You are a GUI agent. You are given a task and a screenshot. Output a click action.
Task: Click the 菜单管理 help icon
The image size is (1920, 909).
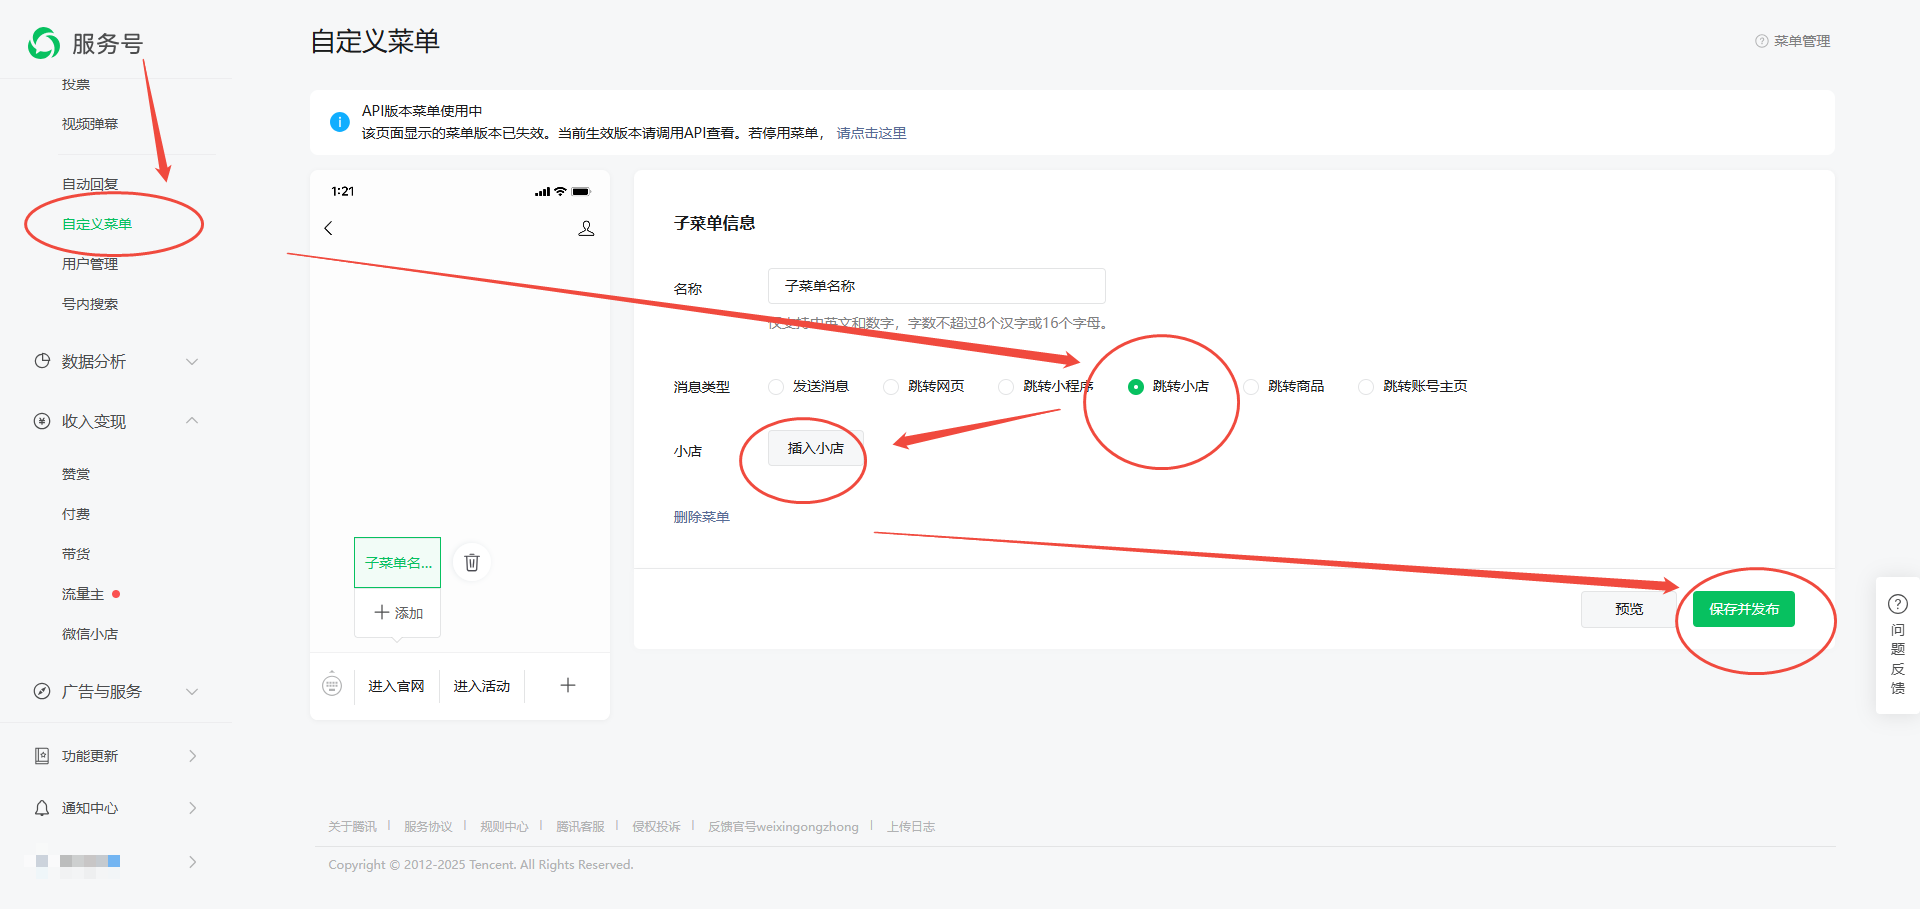[x=1761, y=41]
